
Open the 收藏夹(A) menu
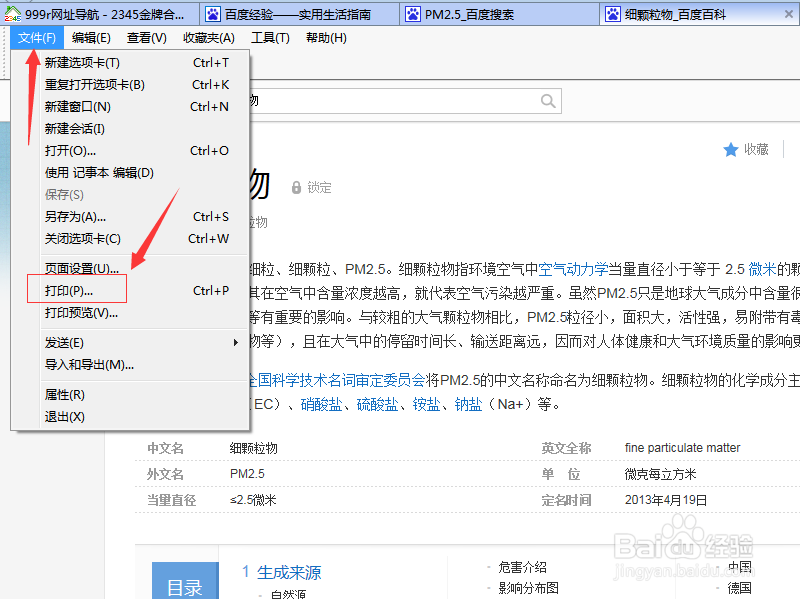point(209,38)
